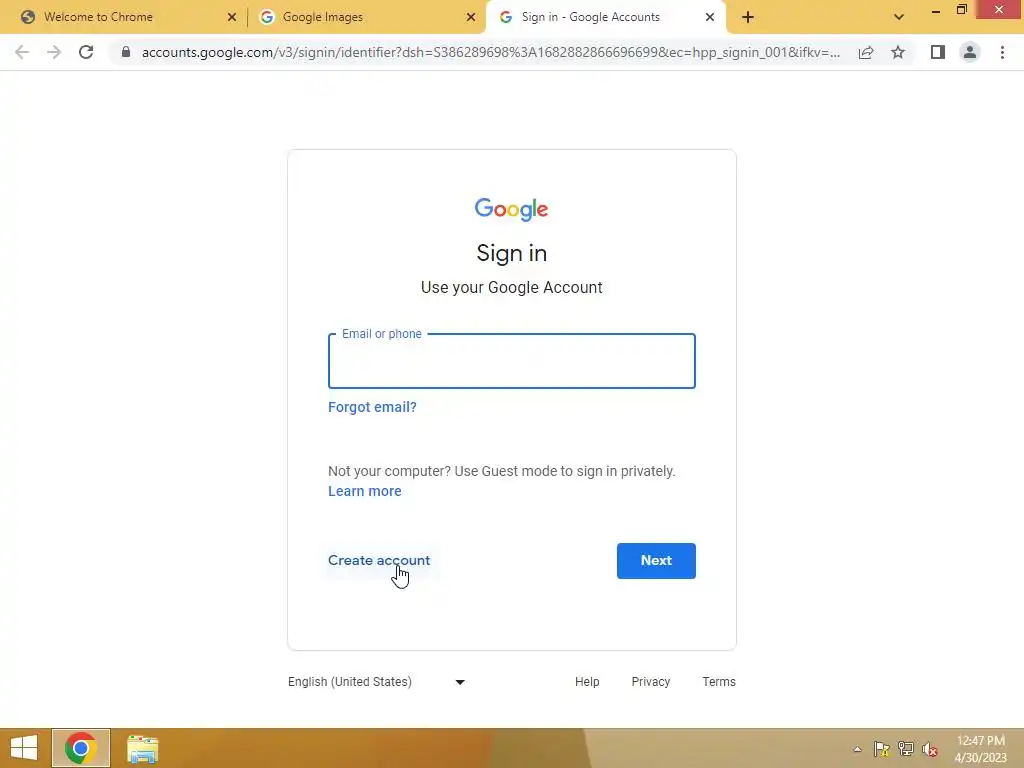Screen dimensions: 1024x768
Task: Open the Chrome profile avatar
Action: (x=970, y=52)
